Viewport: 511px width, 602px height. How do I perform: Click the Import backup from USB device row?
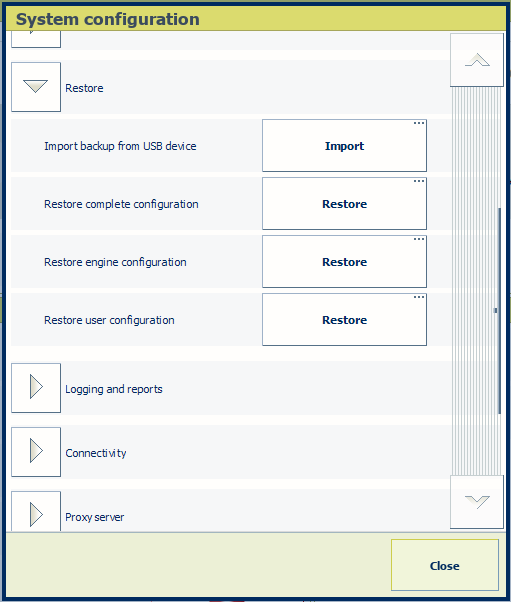tap(231, 146)
